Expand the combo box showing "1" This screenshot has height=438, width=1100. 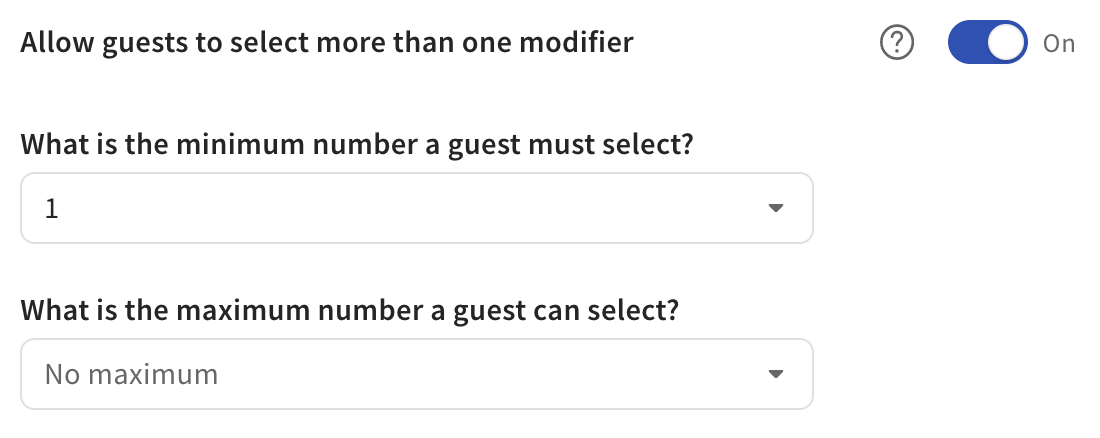(416, 209)
